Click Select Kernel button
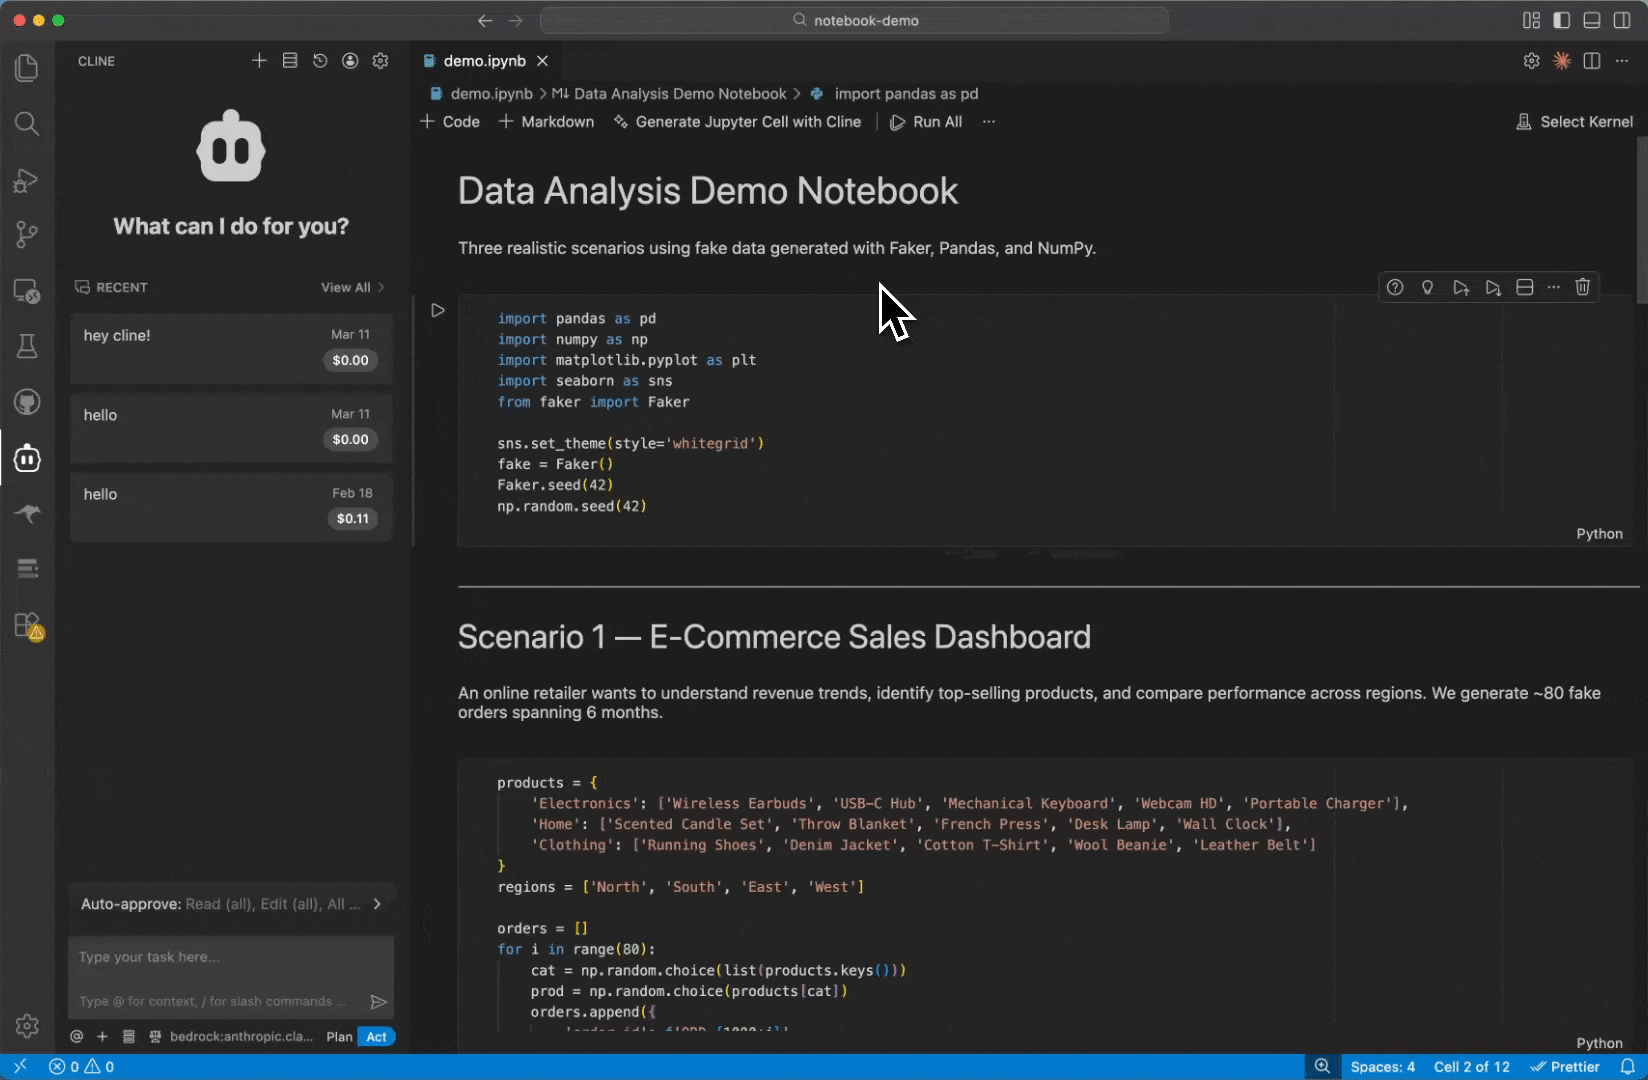 pyautogui.click(x=1574, y=122)
